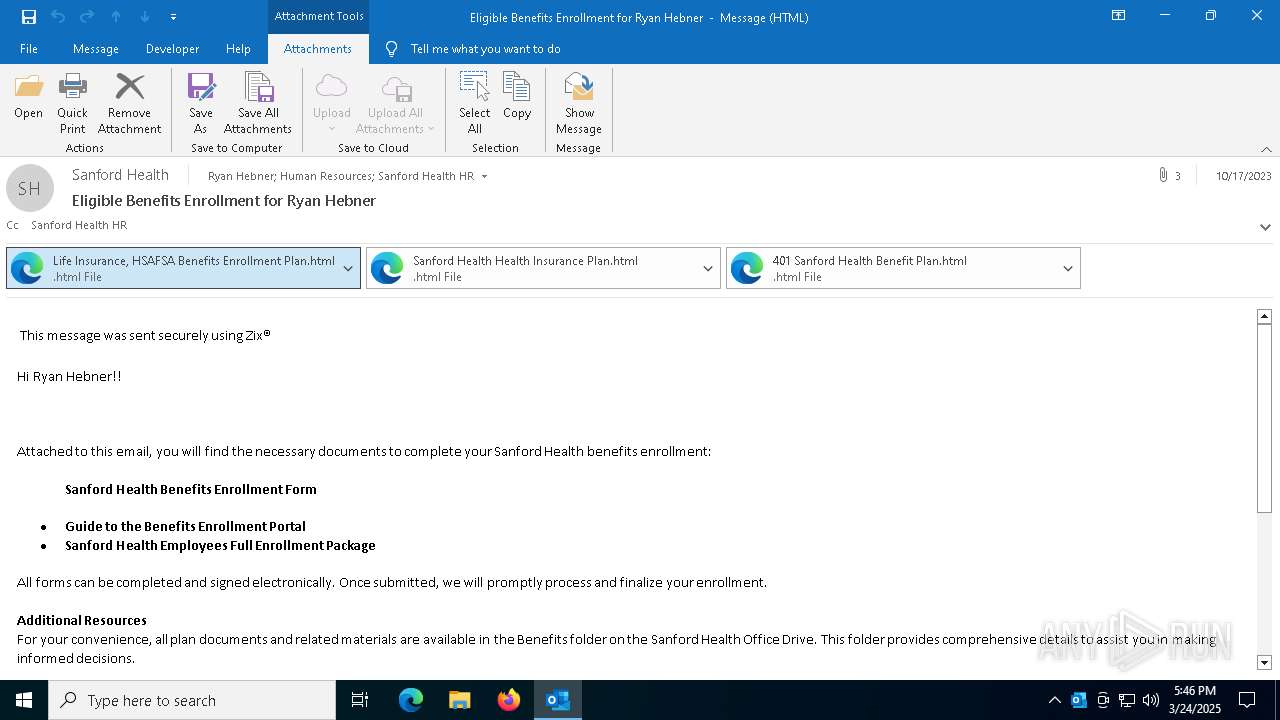Screen dimensions: 1280x720
Task: Expand the recipients list arrow
Action: click(484, 176)
